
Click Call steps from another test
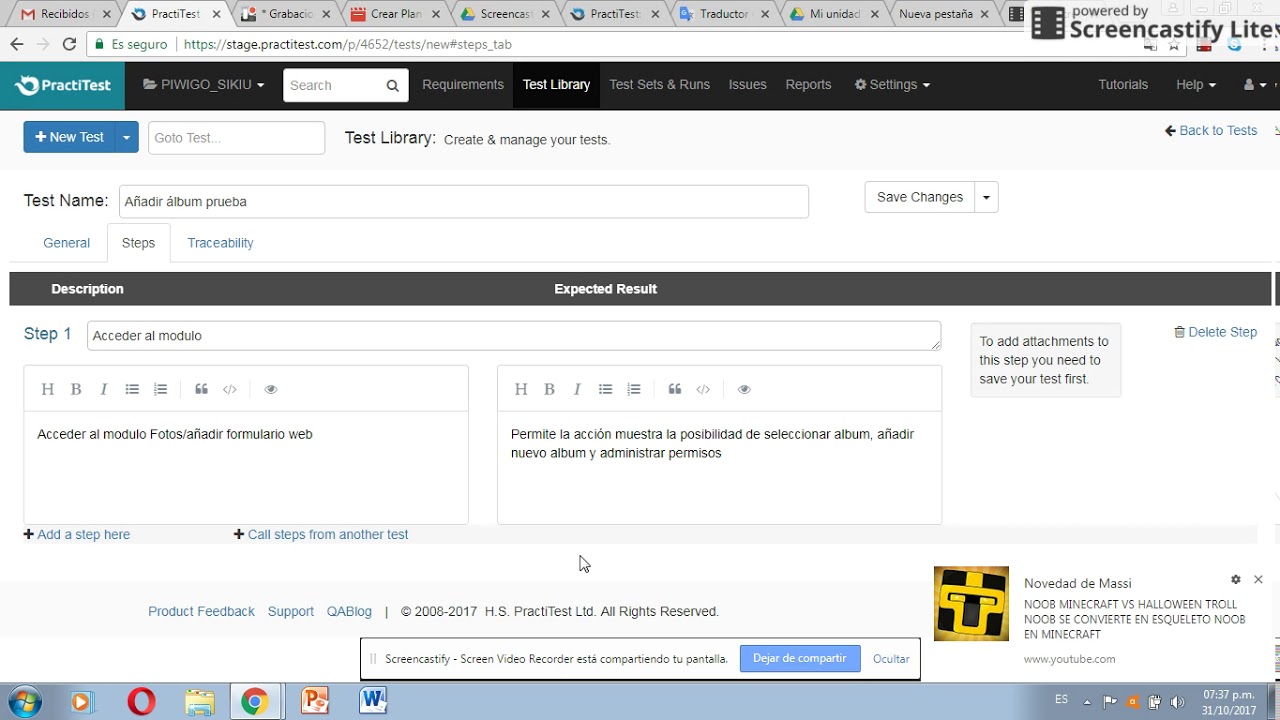pos(321,534)
